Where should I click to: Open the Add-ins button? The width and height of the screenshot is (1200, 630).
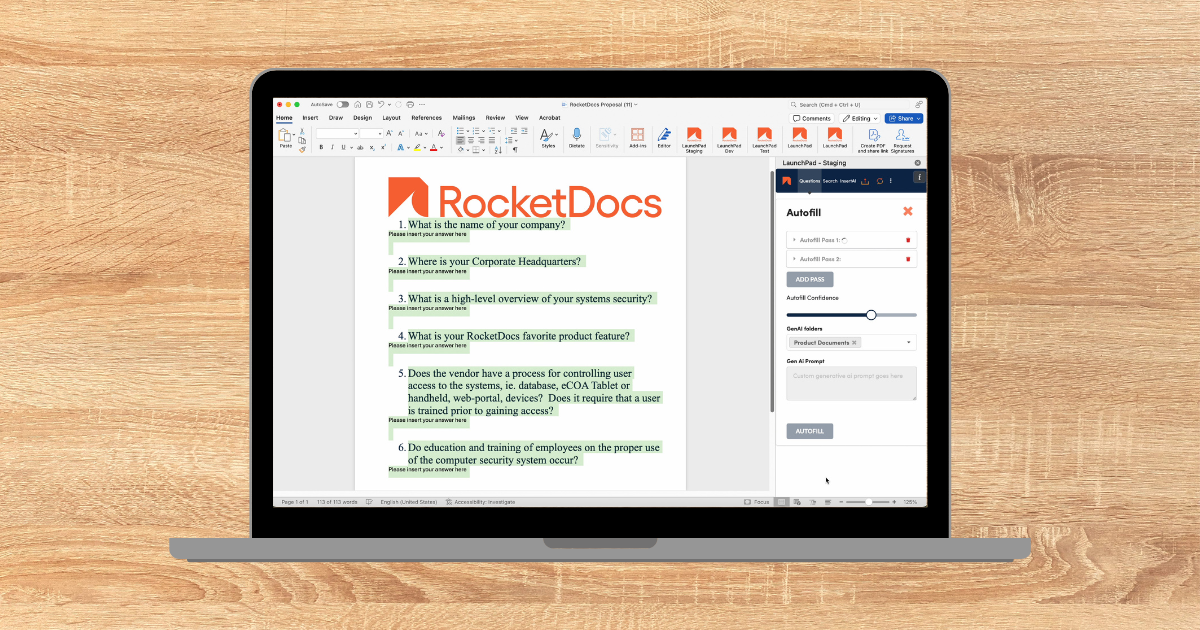pos(637,138)
